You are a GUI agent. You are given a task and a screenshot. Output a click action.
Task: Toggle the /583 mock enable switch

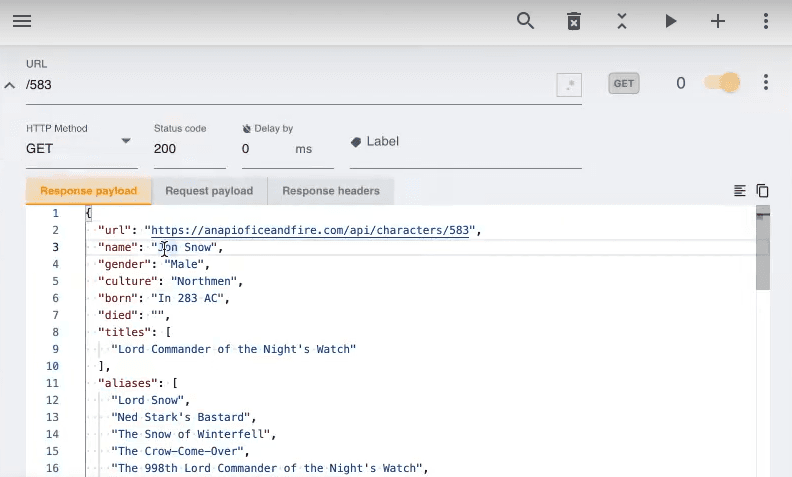pos(722,83)
